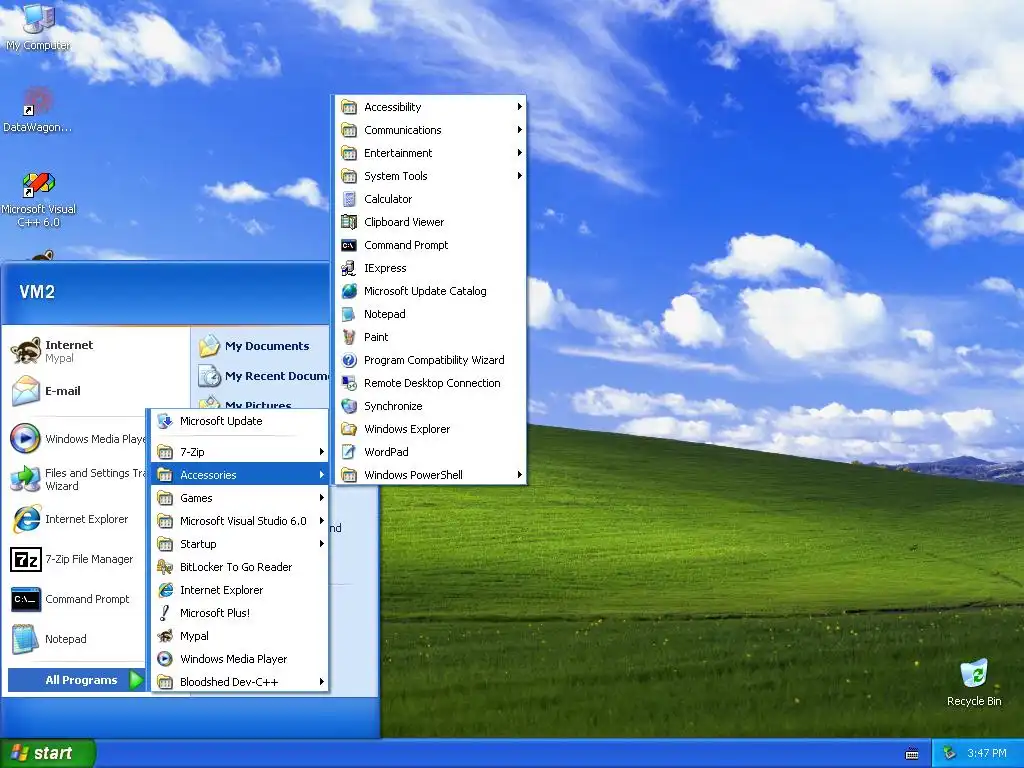Image resolution: width=1024 pixels, height=768 pixels.
Task: Click the Paint icon in Accessories
Action: [349, 337]
